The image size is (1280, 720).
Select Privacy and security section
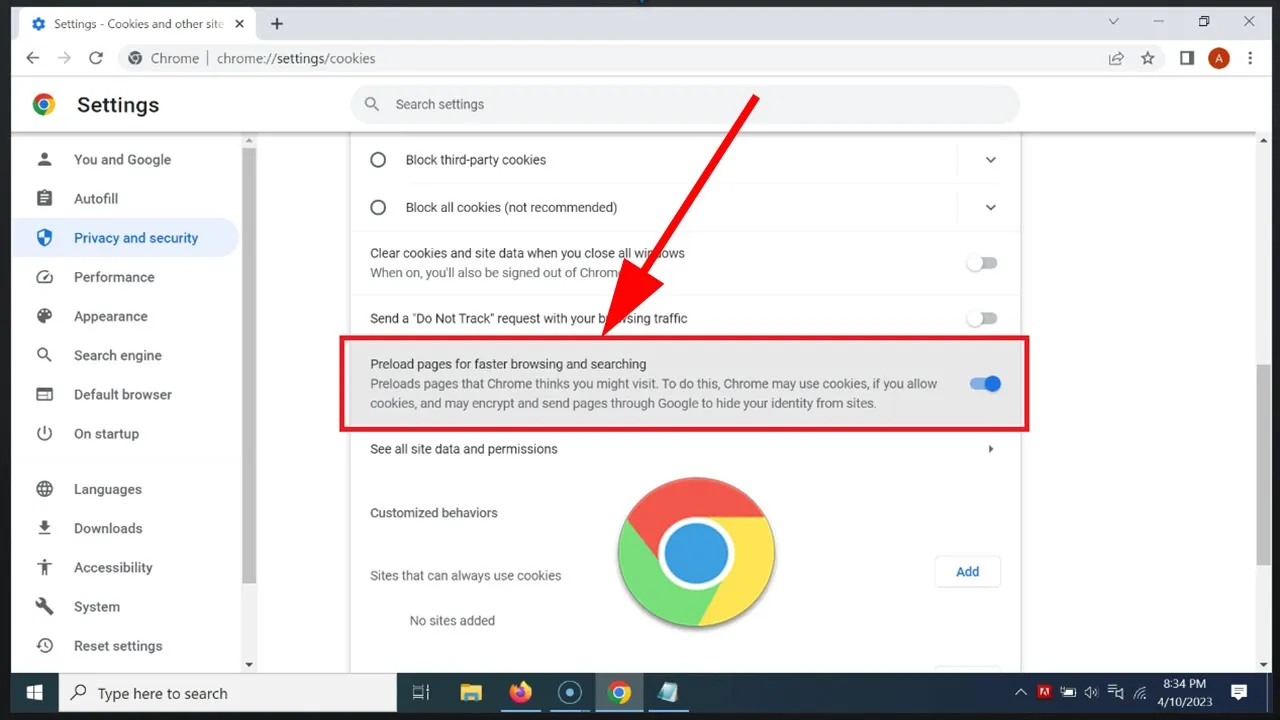coord(125,238)
